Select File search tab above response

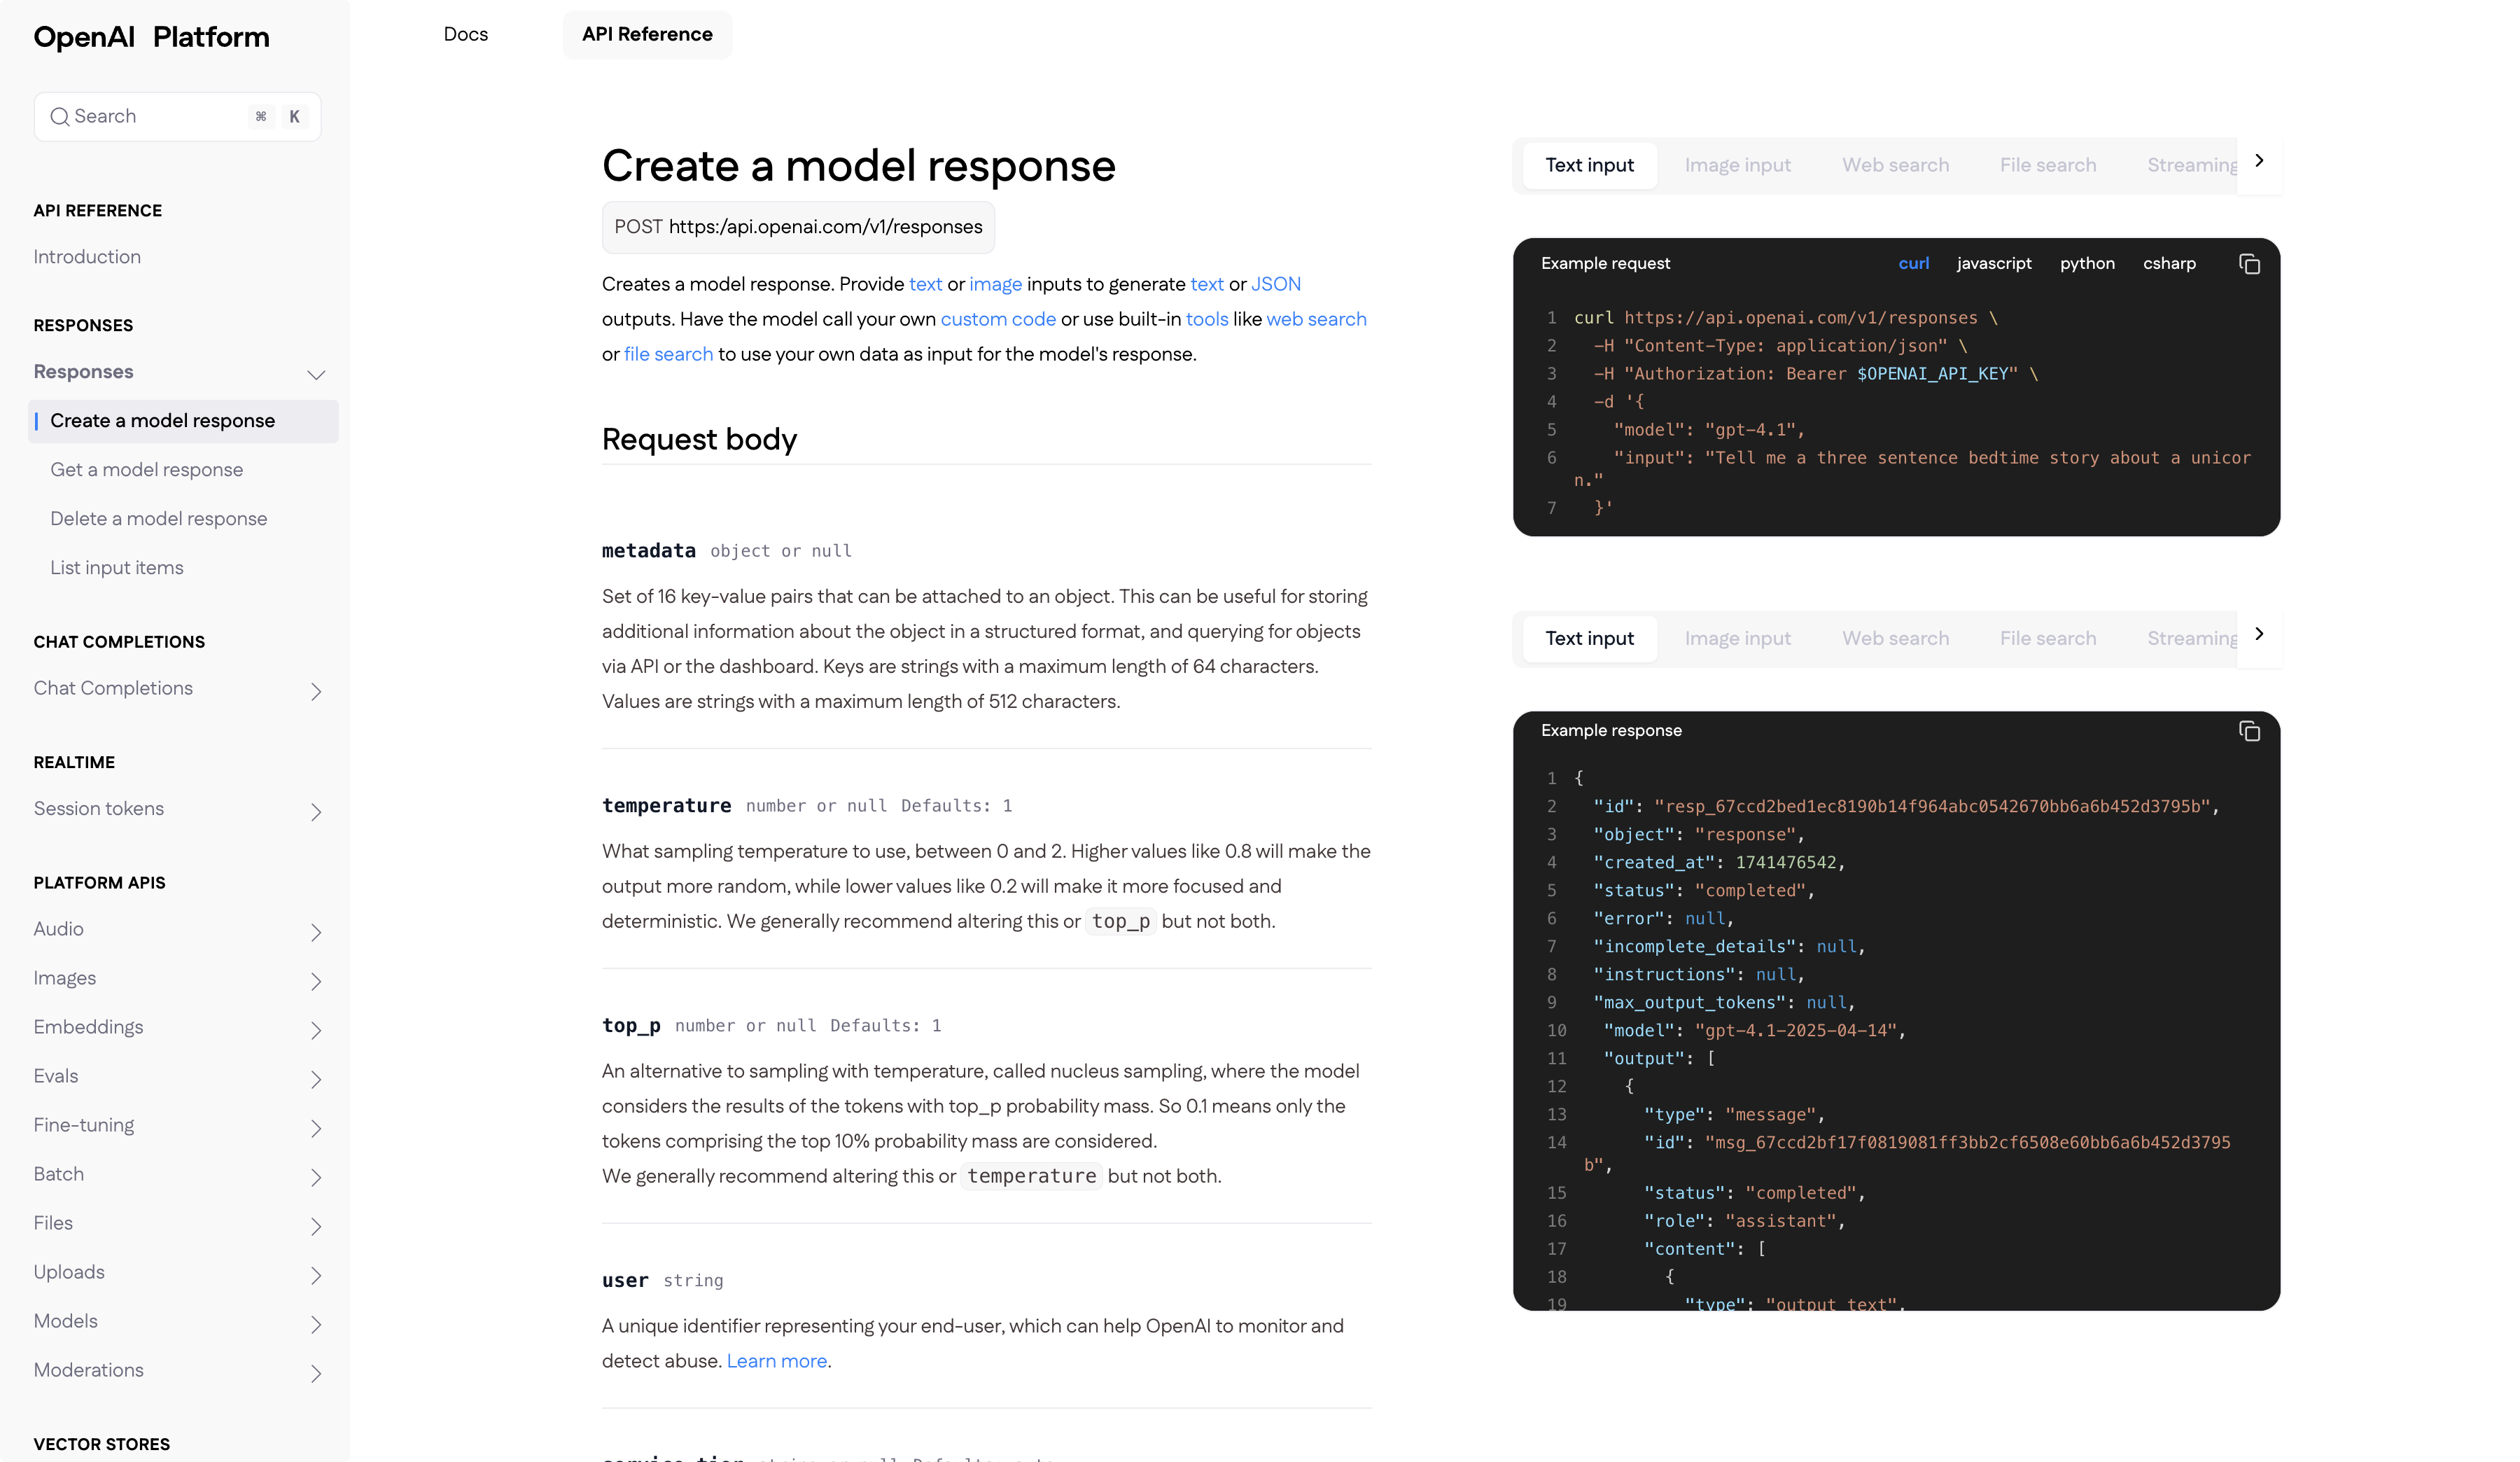(2047, 638)
